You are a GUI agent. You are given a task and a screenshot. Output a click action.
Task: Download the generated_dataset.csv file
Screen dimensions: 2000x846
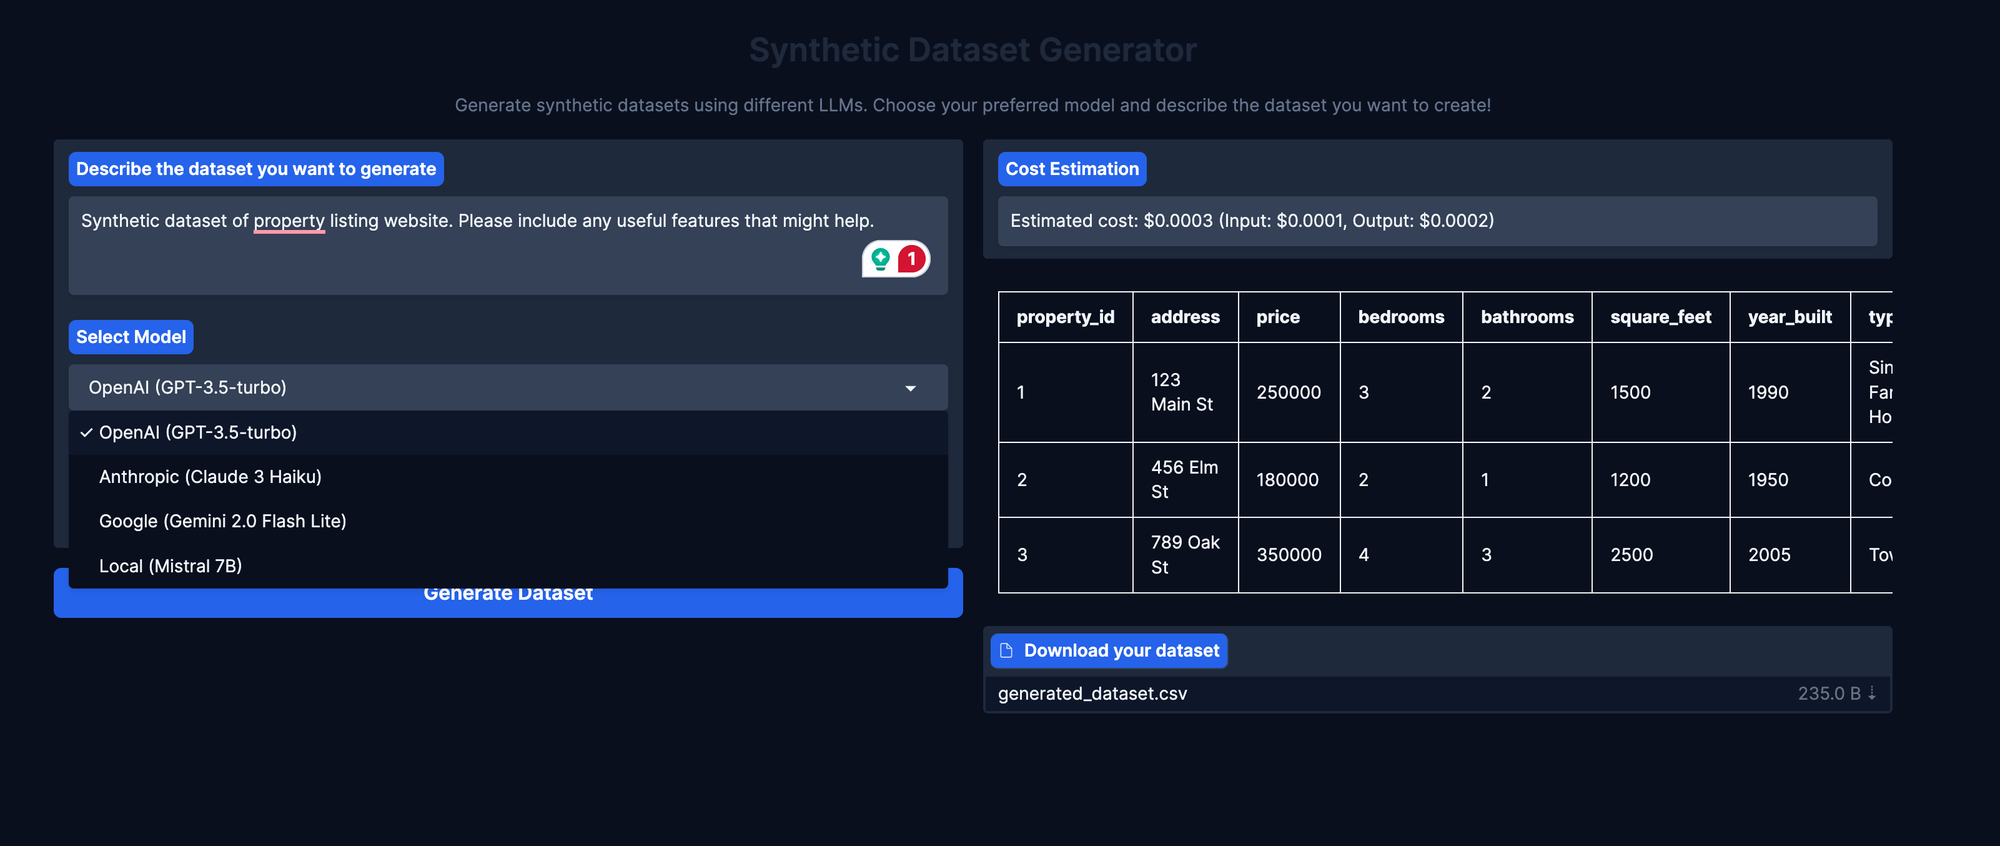(1437, 693)
